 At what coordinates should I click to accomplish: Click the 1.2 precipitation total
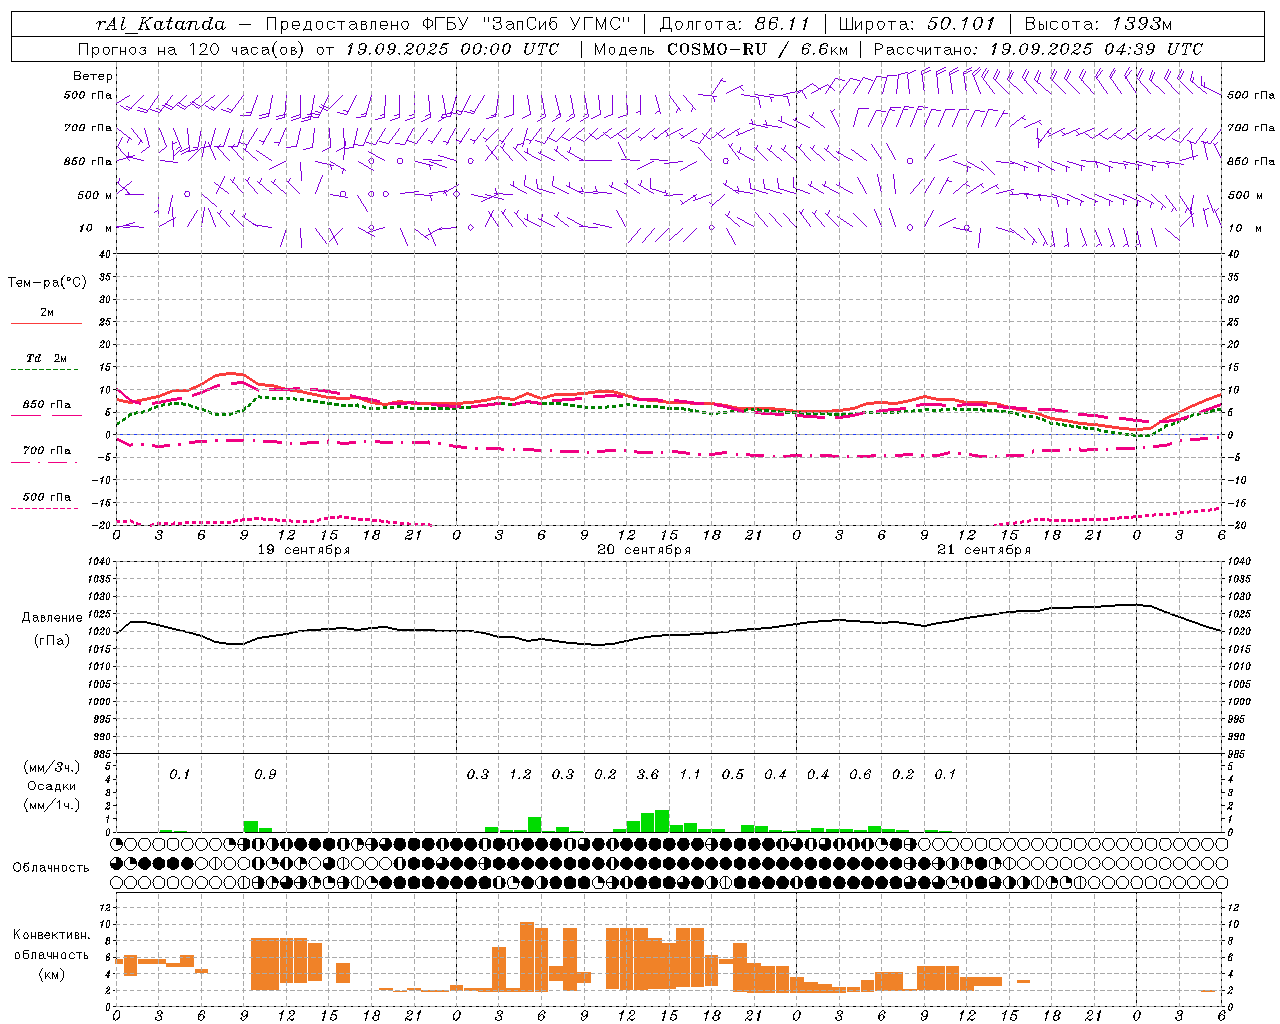pos(520,774)
